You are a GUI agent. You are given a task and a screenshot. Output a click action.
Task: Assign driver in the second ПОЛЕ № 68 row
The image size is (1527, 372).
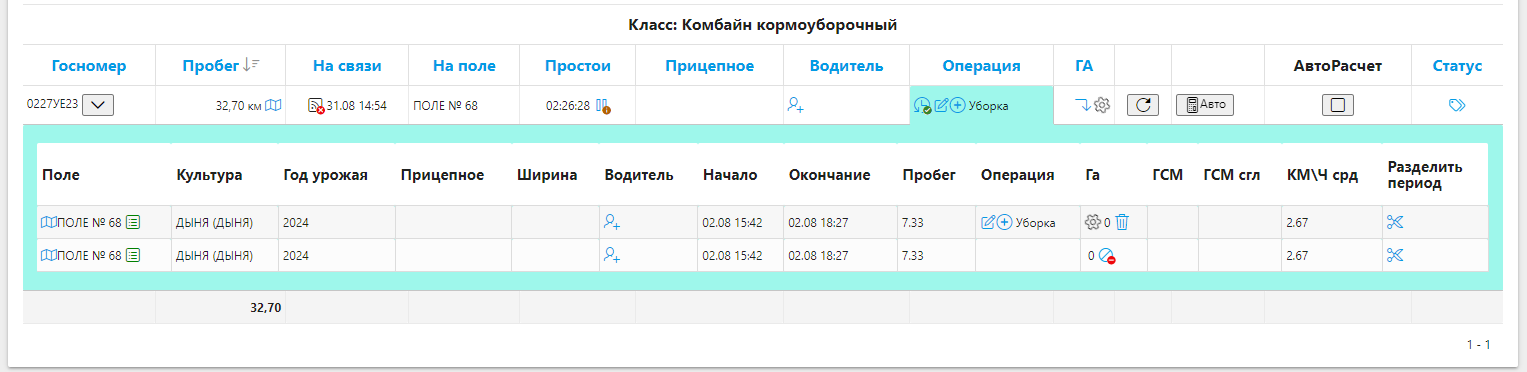(612, 255)
